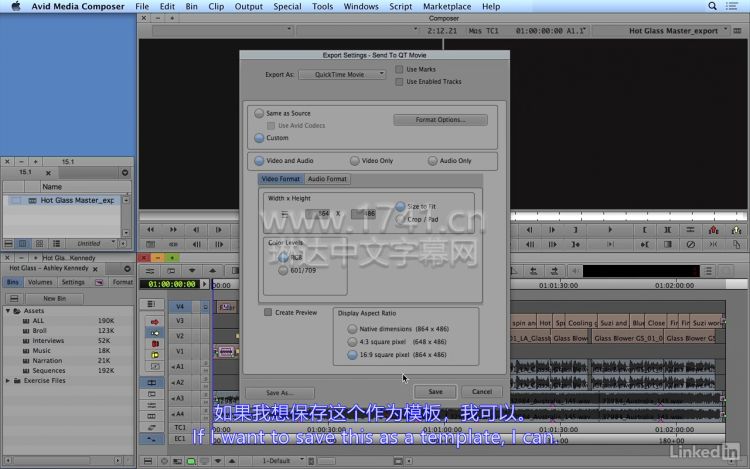The width and height of the screenshot is (750, 469).
Task: Open the Export As QuickTime Movie dropdown
Action: (x=342, y=75)
